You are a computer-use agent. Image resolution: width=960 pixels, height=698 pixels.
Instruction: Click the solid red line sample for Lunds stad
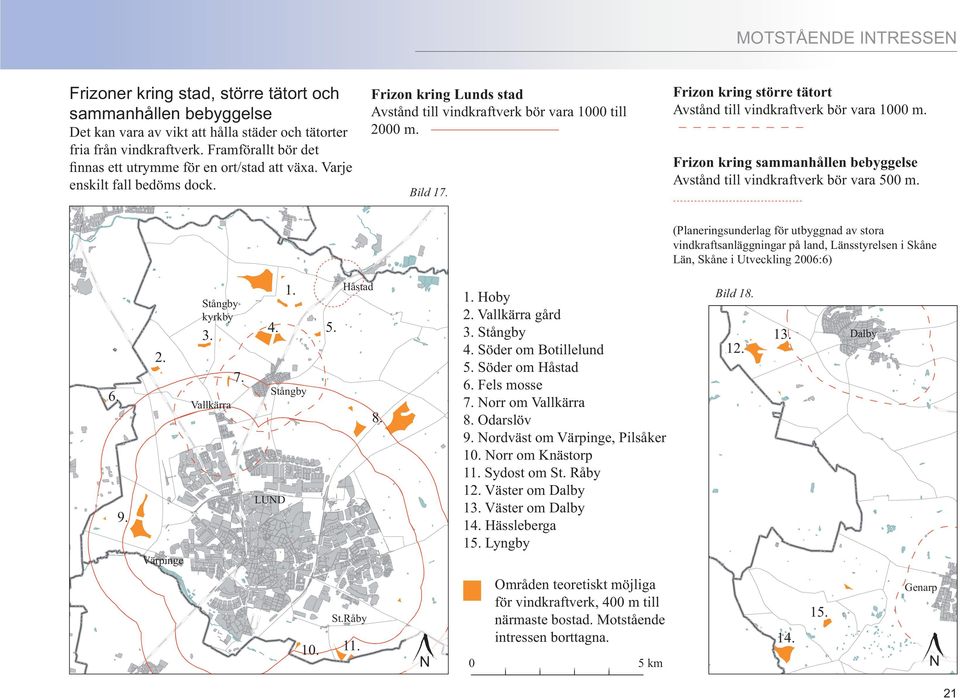coord(495,130)
